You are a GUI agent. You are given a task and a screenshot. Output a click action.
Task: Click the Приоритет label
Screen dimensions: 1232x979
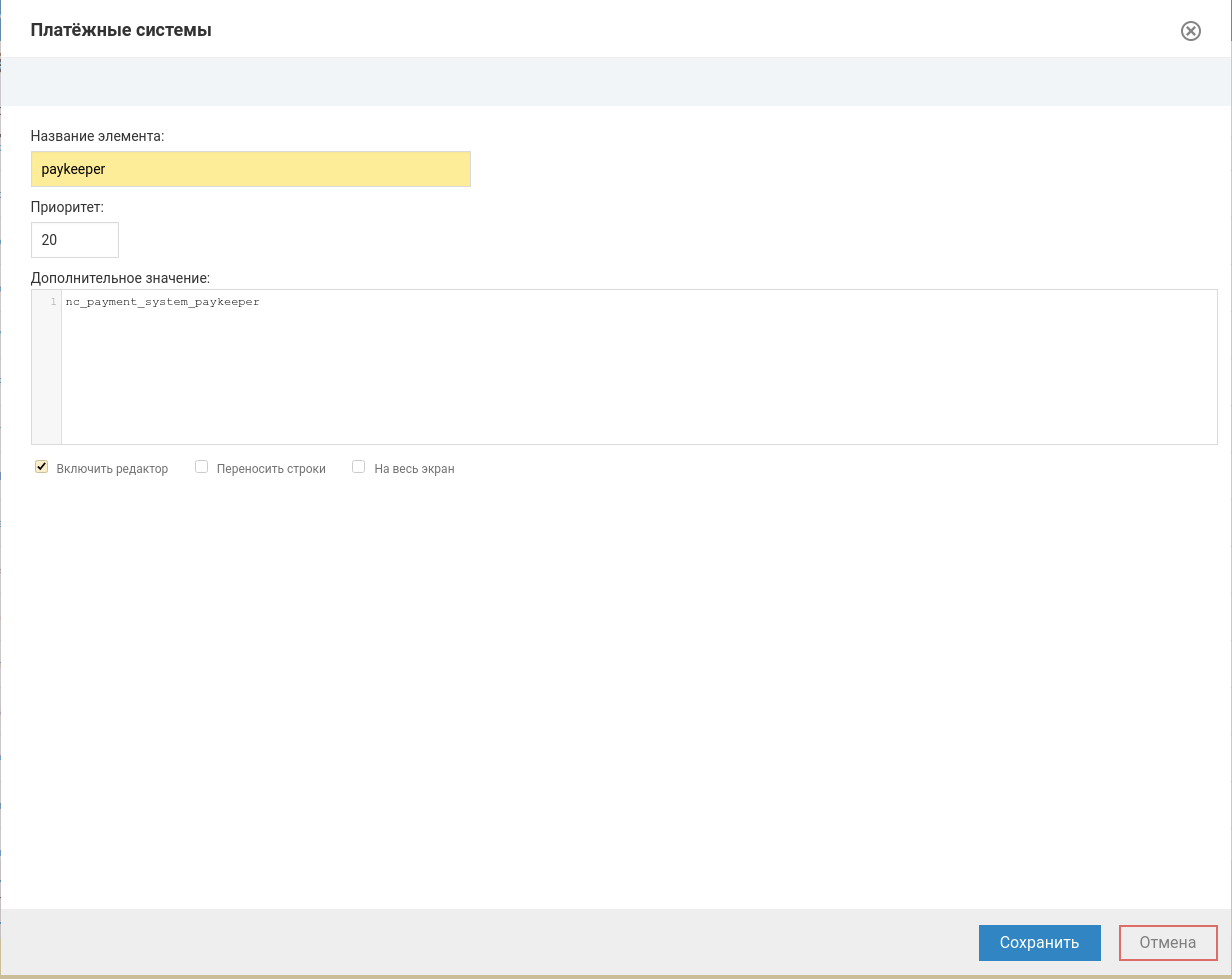click(x=67, y=207)
